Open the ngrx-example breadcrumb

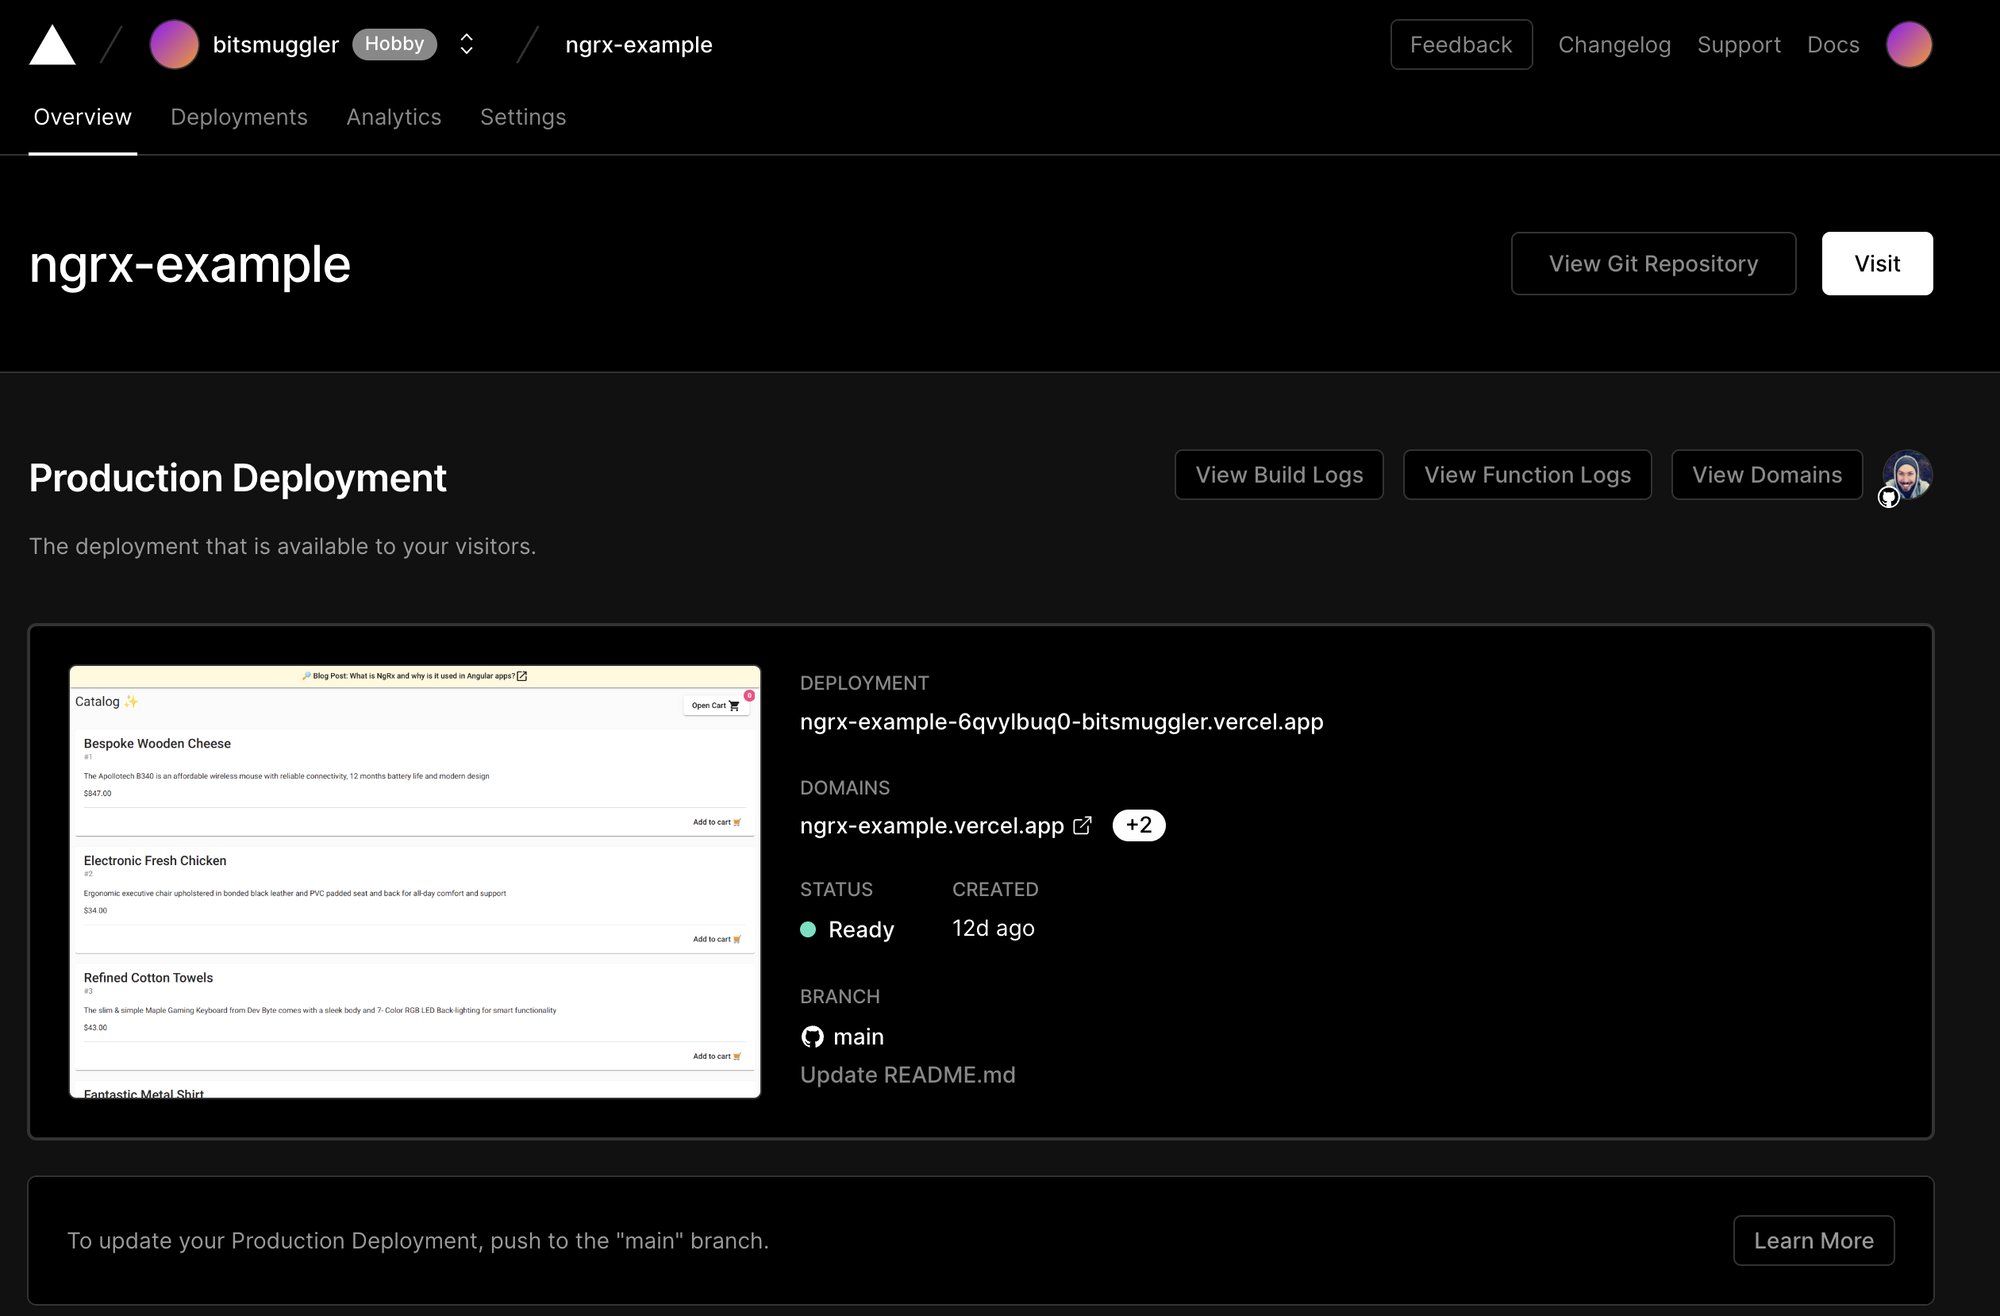tap(639, 45)
